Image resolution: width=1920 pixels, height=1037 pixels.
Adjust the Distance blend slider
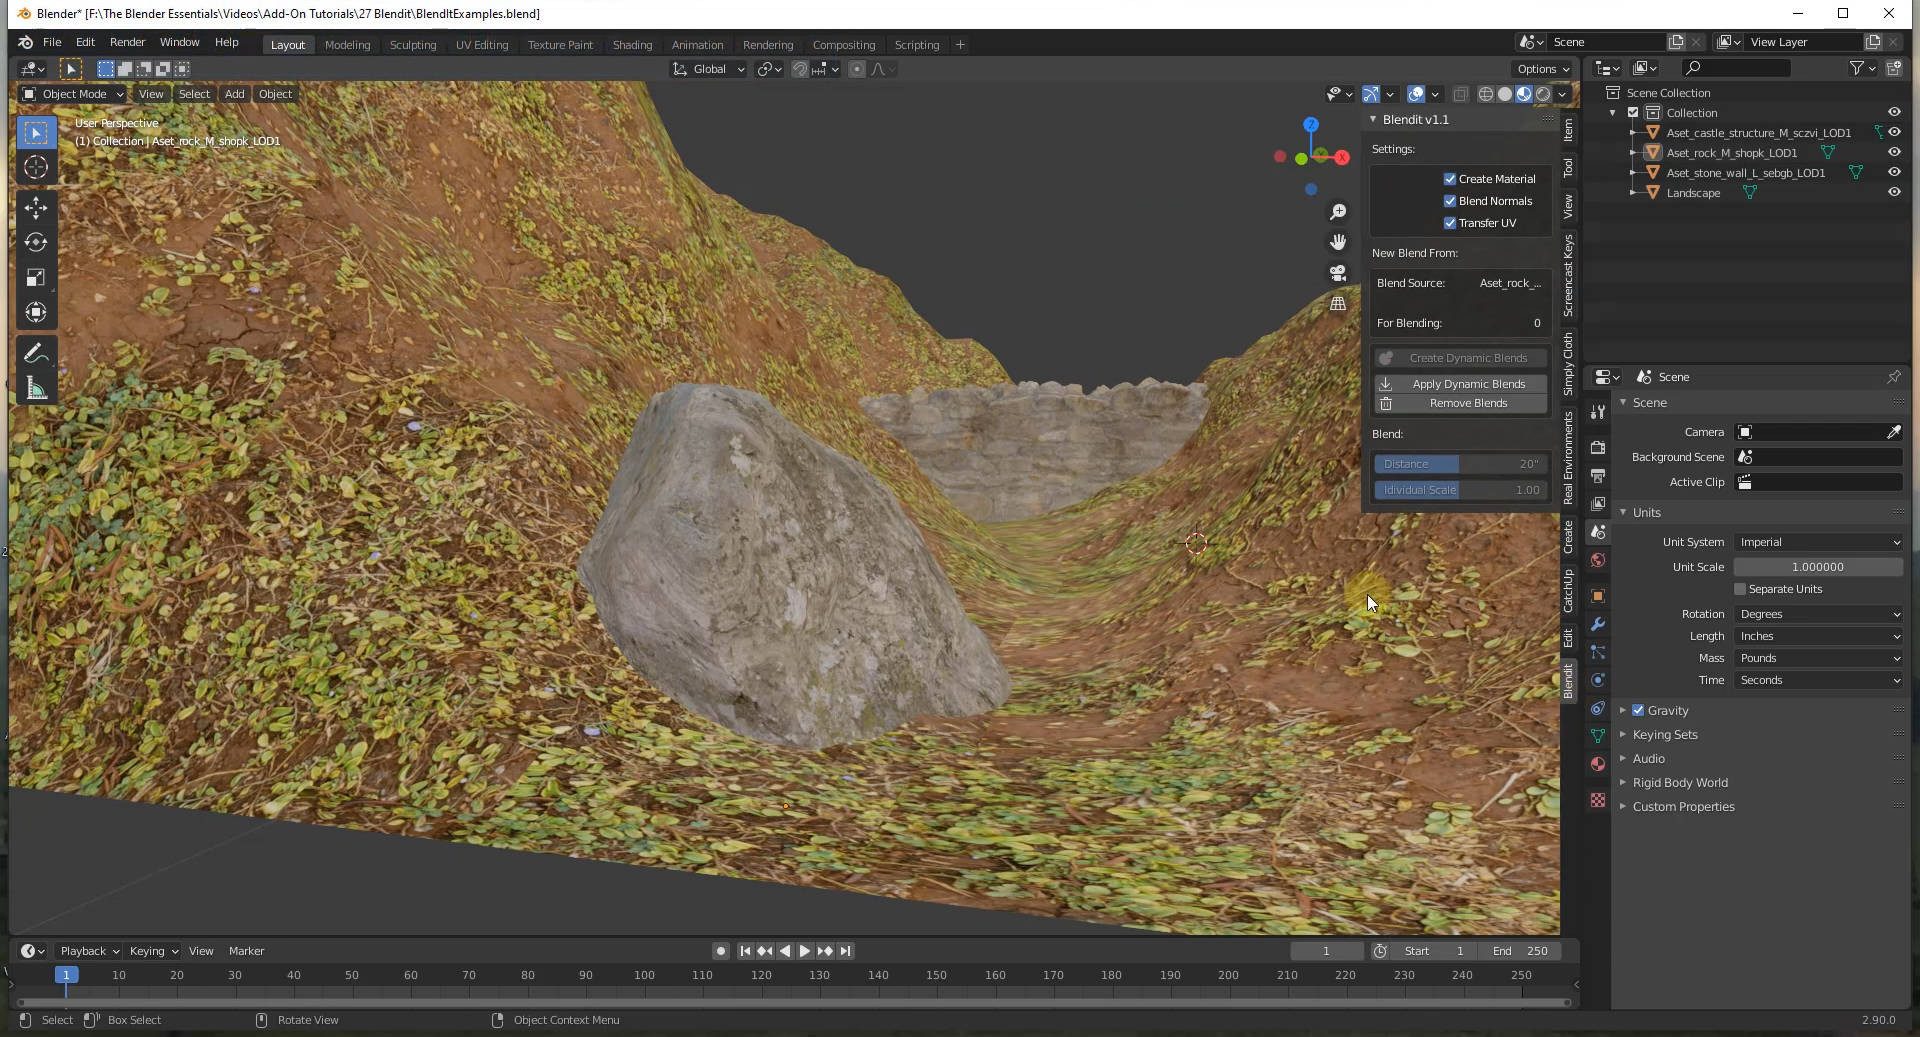tap(1460, 463)
